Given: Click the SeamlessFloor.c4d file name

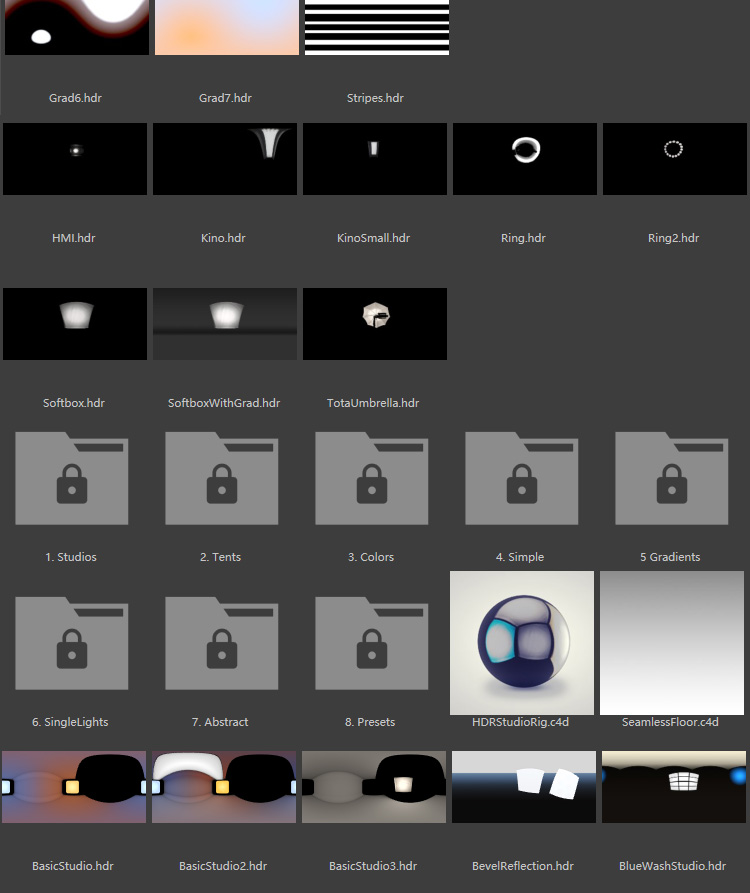Looking at the screenshot, I should coord(670,722).
